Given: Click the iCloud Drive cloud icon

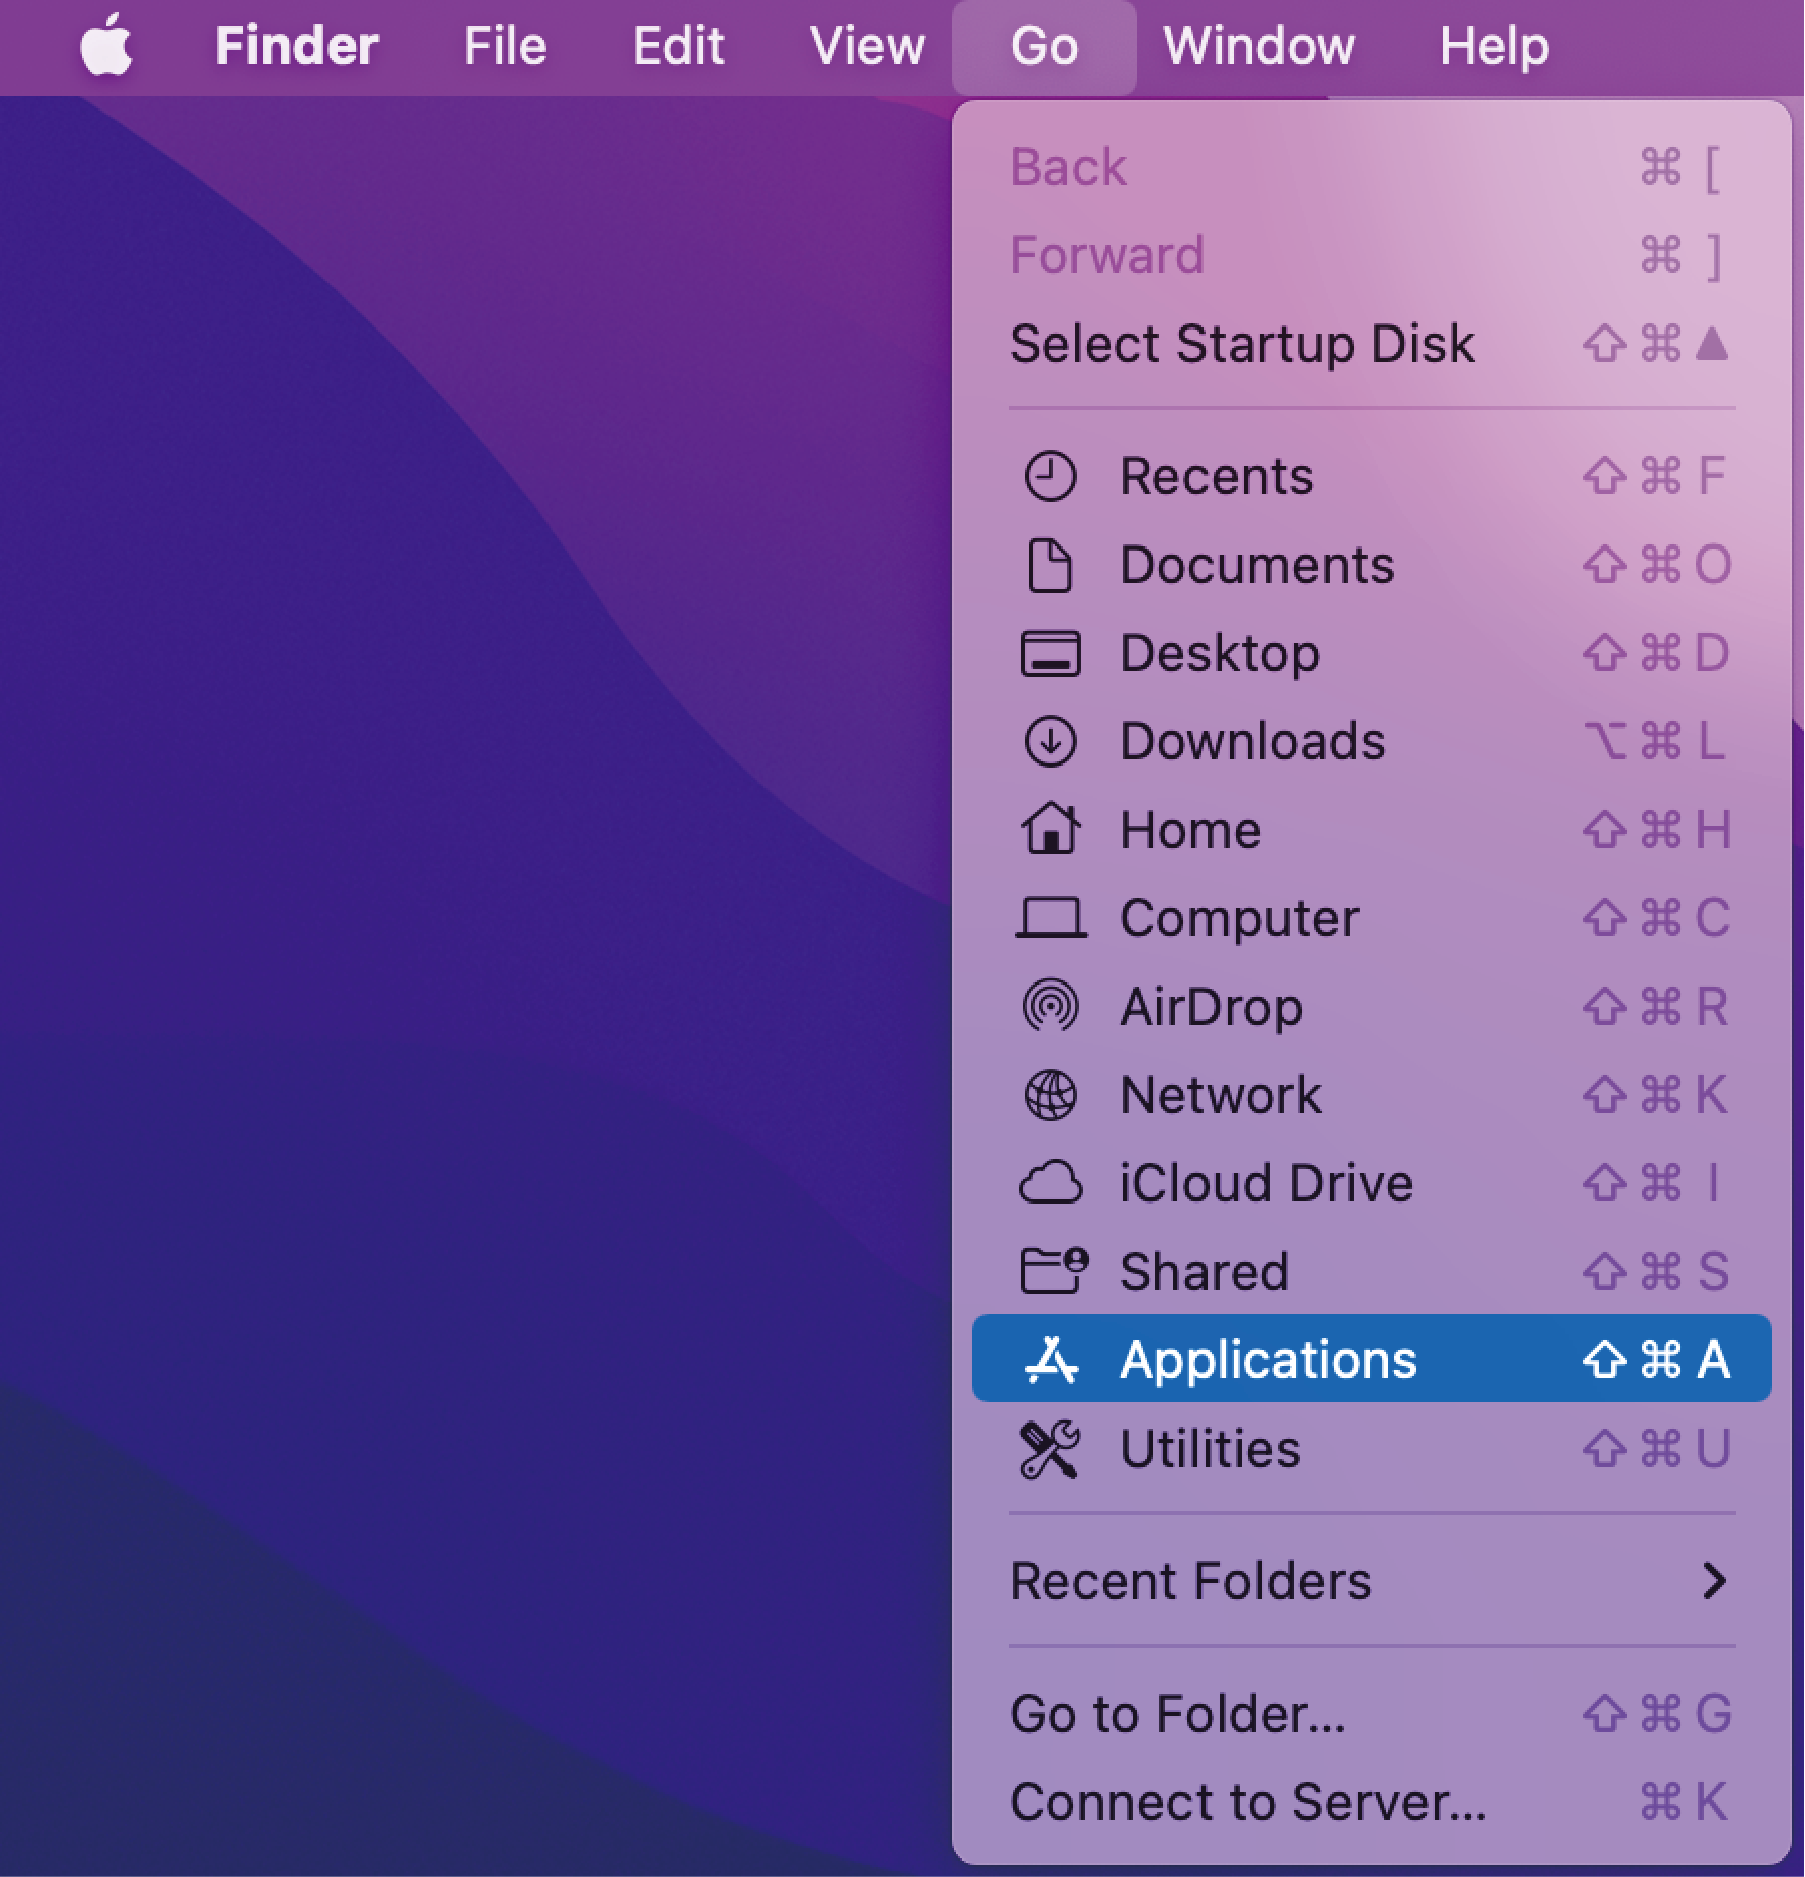Looking at the screenshot, I should 1050,1183.
